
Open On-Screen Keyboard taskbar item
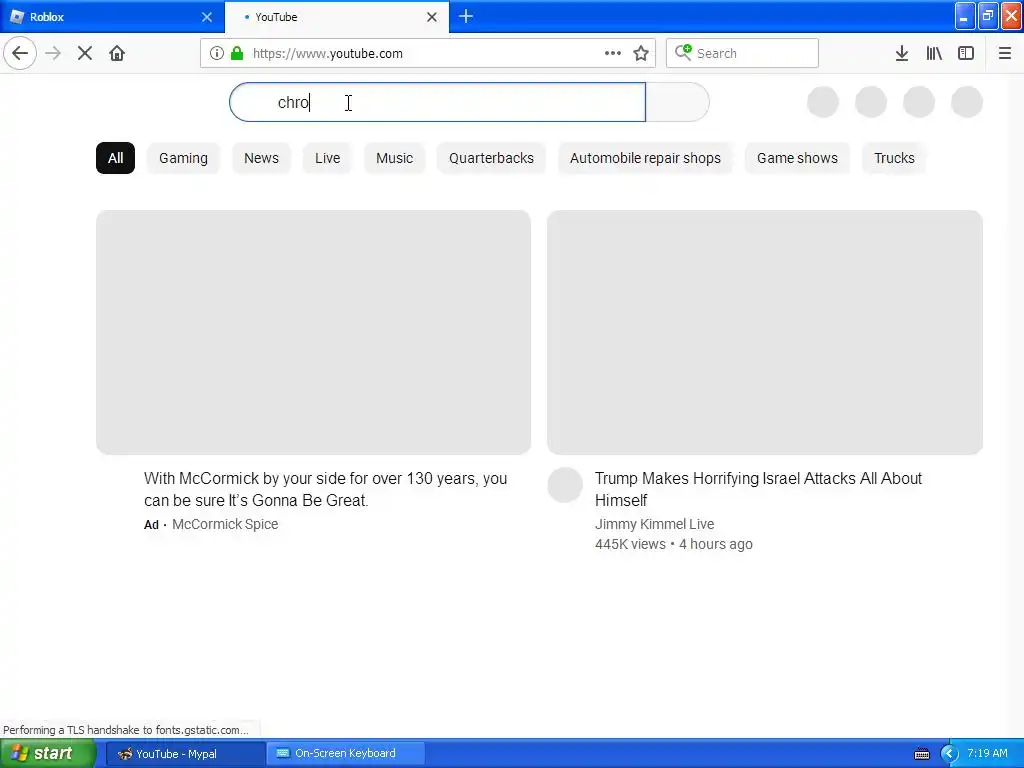(345, 754)
